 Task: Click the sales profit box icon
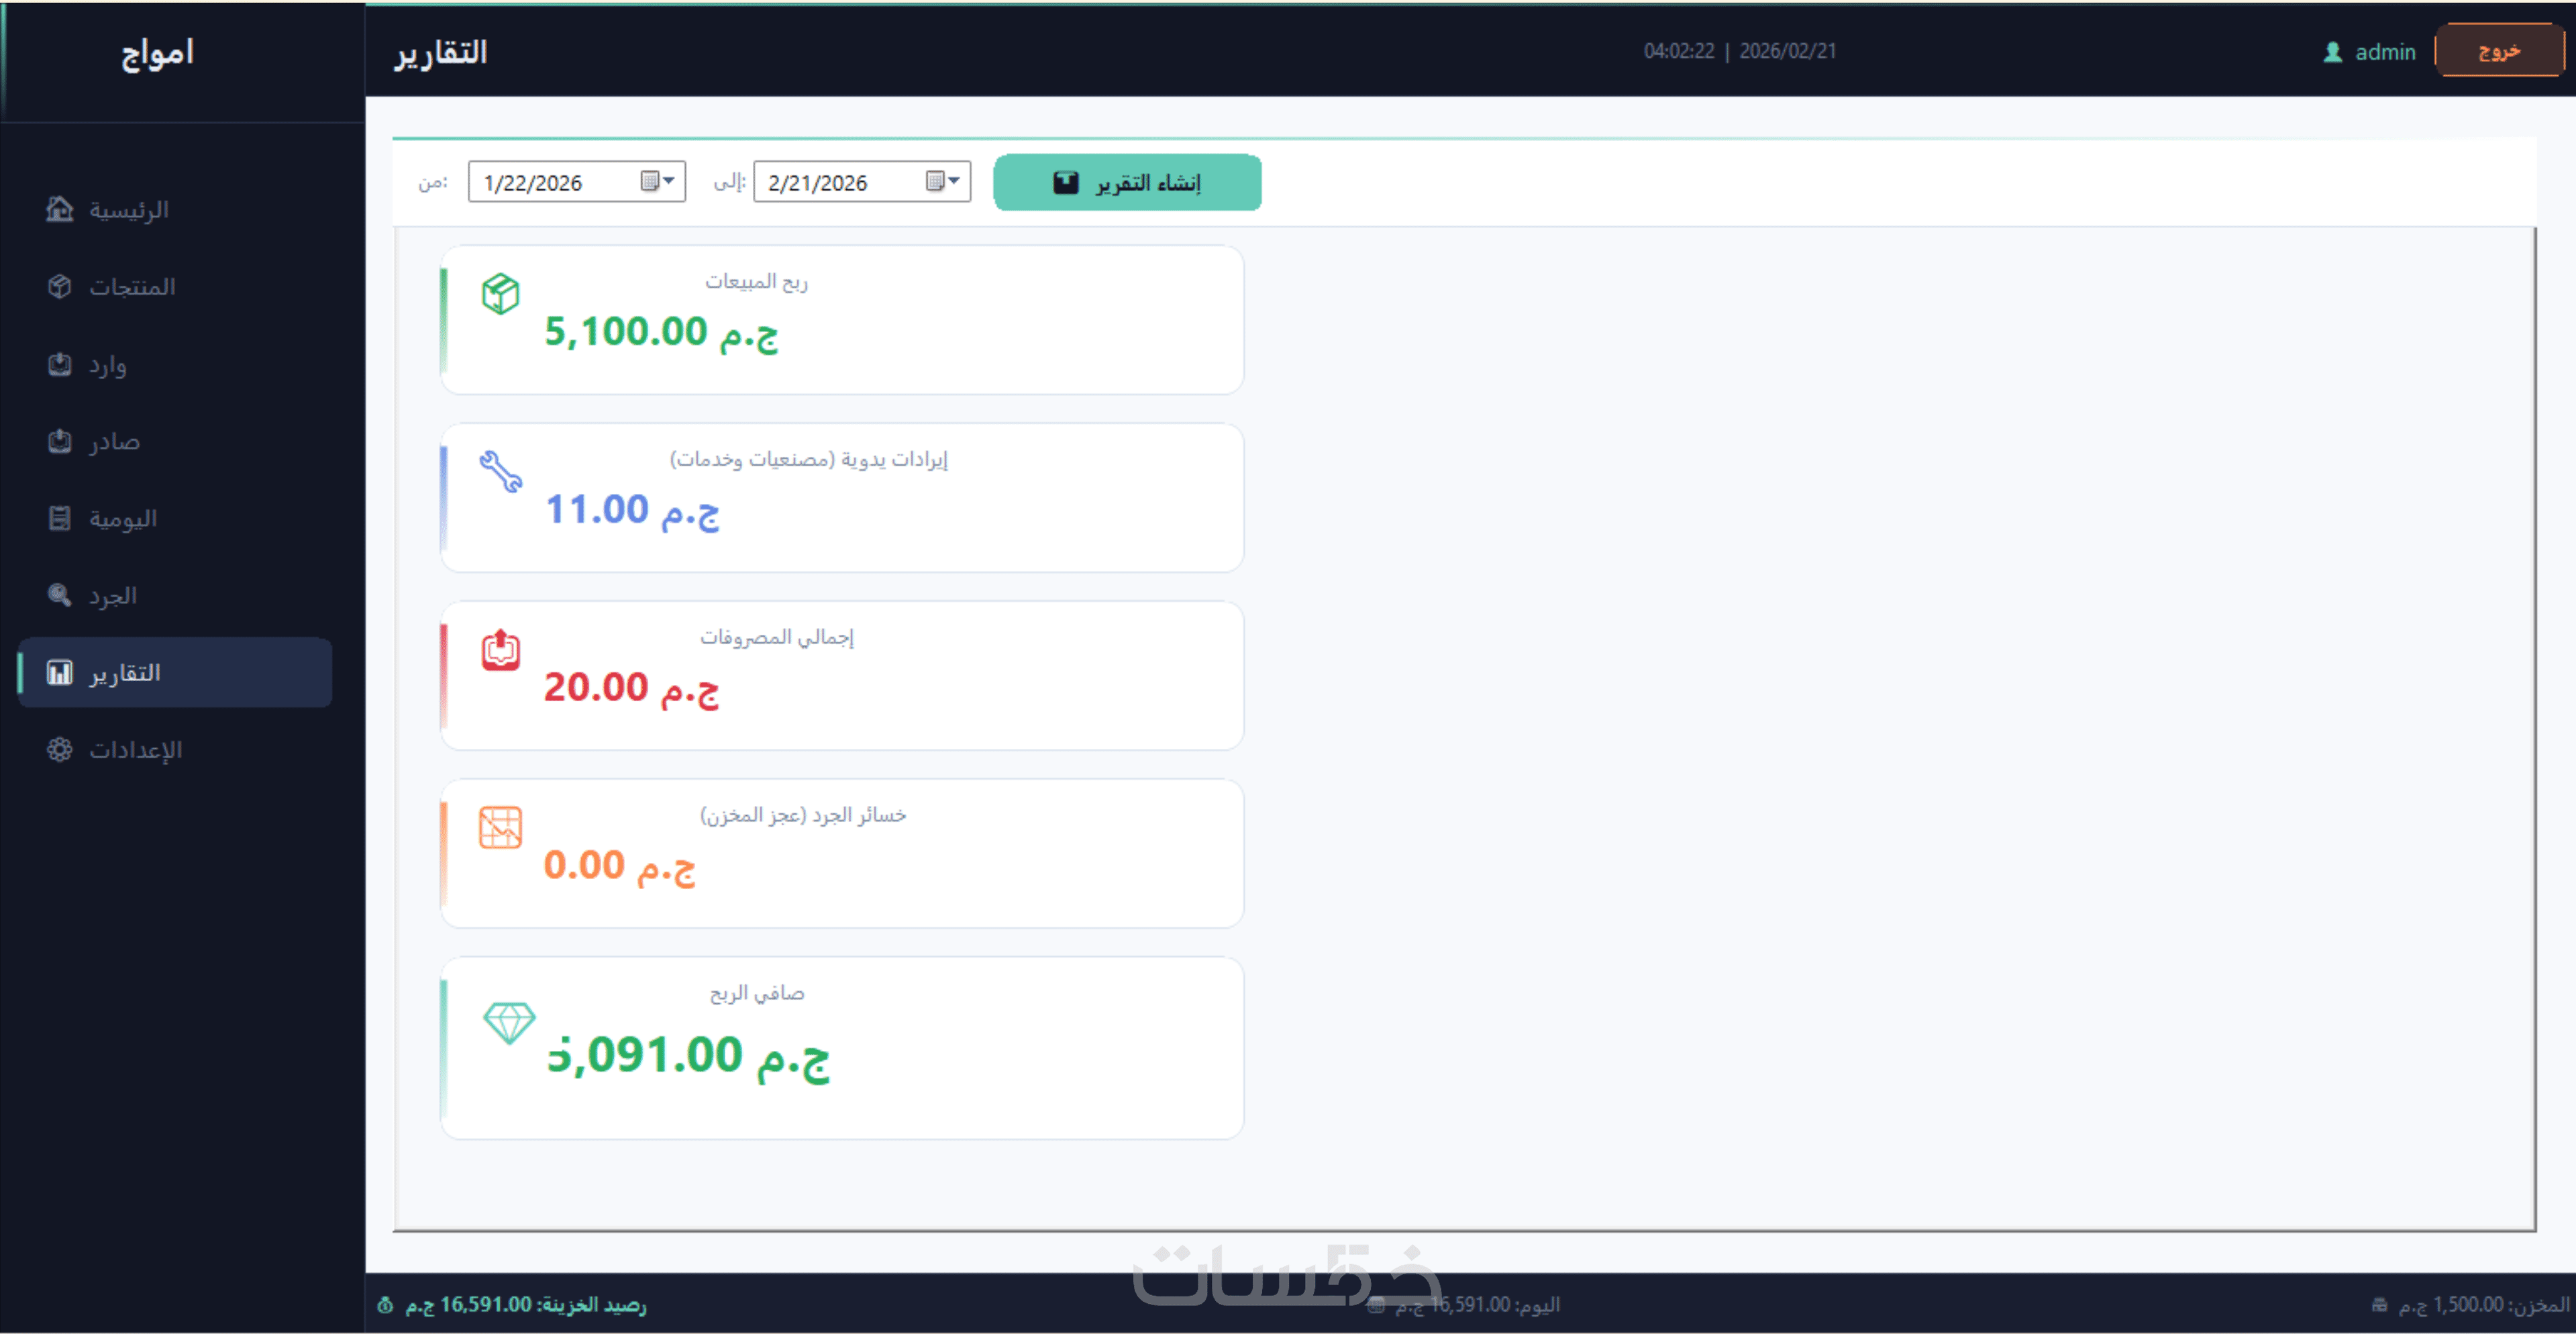tap(500, 294)
